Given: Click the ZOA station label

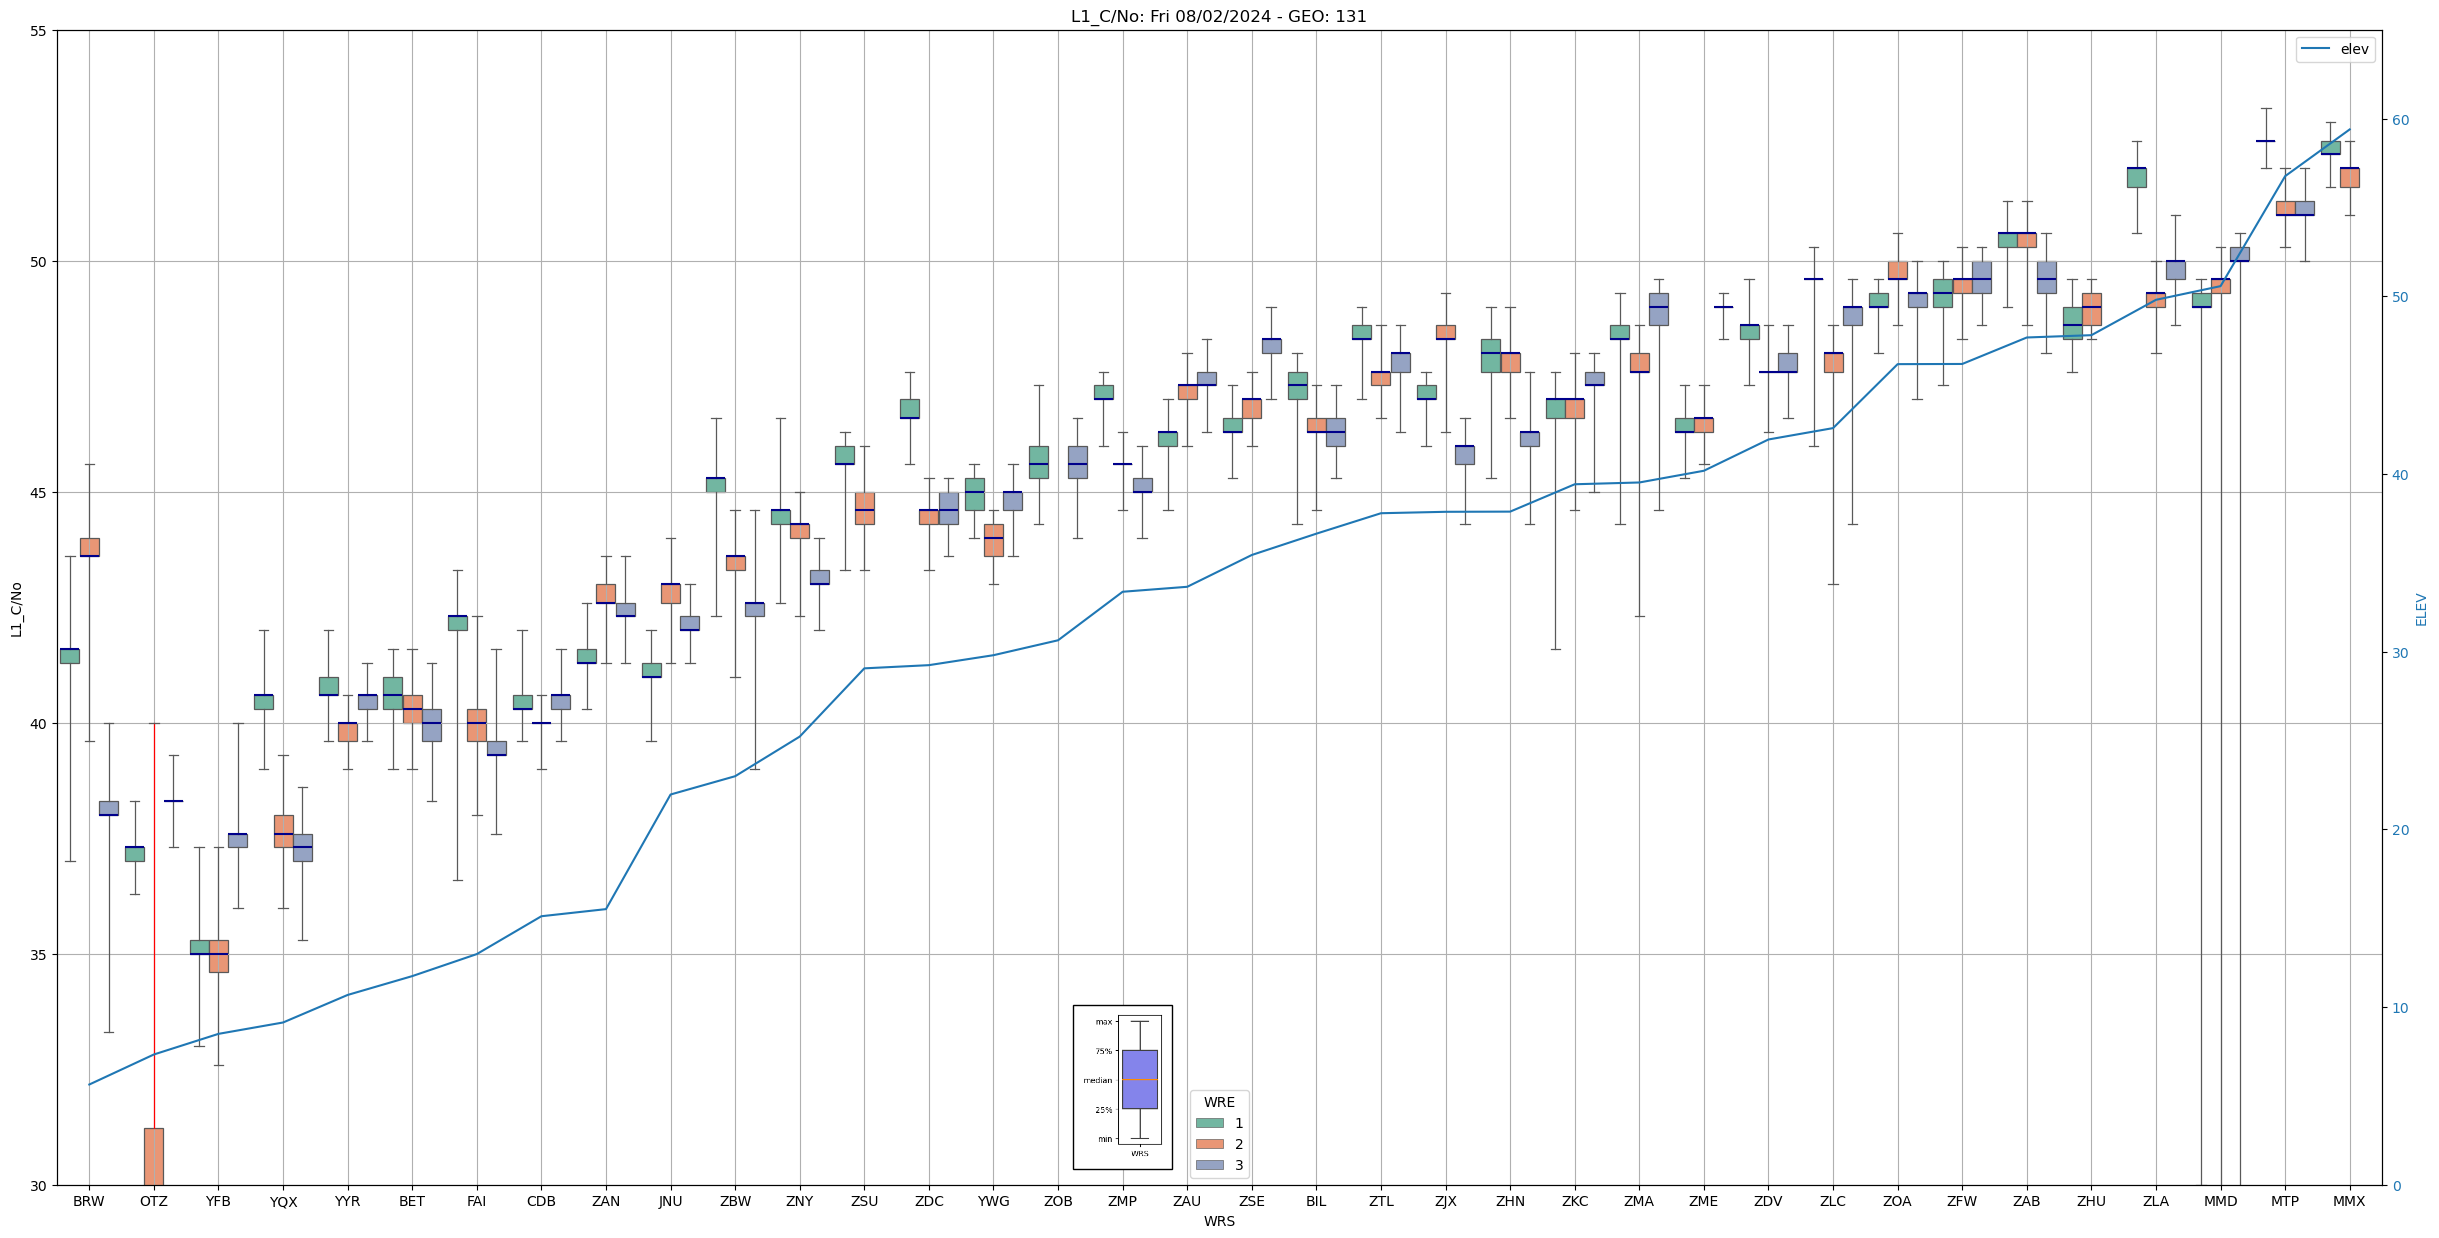Looking at the screenshot, I should coord(1897,1201).
